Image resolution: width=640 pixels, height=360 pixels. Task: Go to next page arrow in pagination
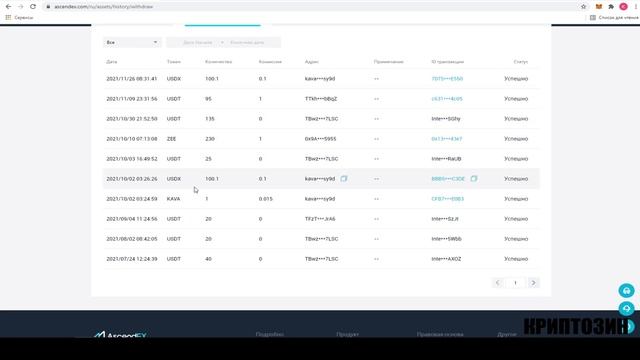pyautogui.click(x=533, y=282)
